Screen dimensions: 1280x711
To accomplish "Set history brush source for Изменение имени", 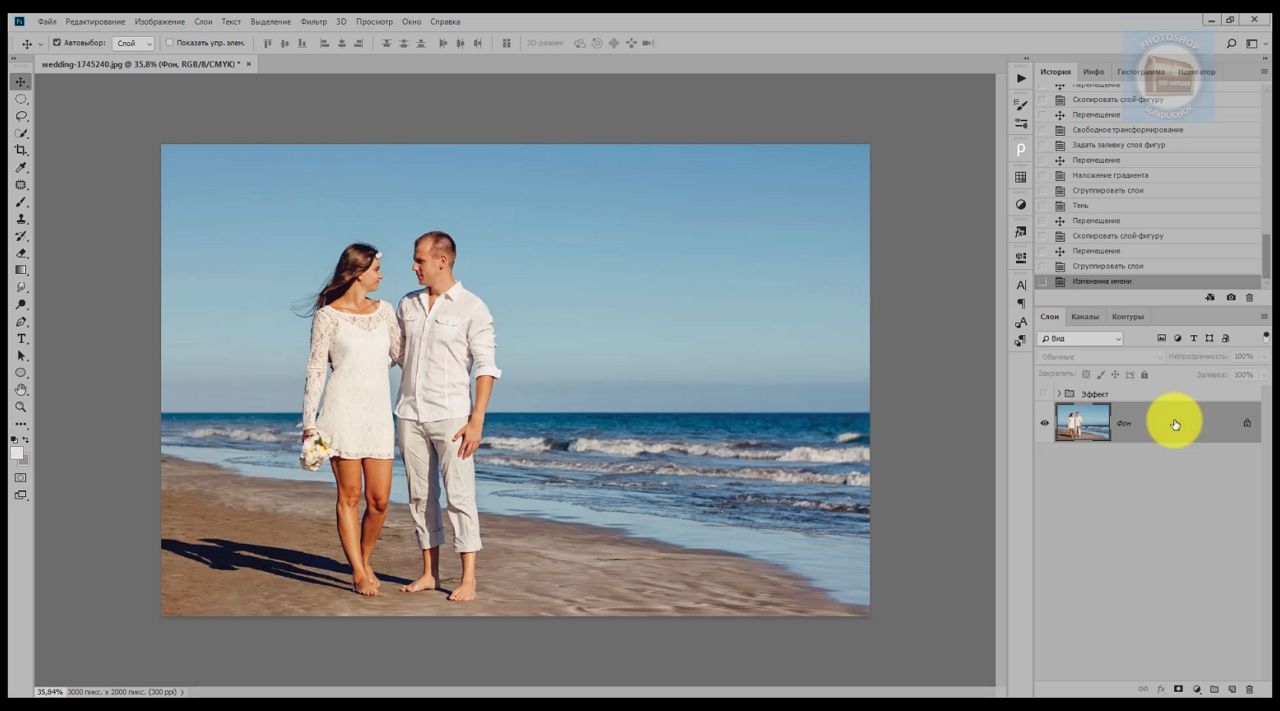I will pyautogui.click(x=1044, y=281).
